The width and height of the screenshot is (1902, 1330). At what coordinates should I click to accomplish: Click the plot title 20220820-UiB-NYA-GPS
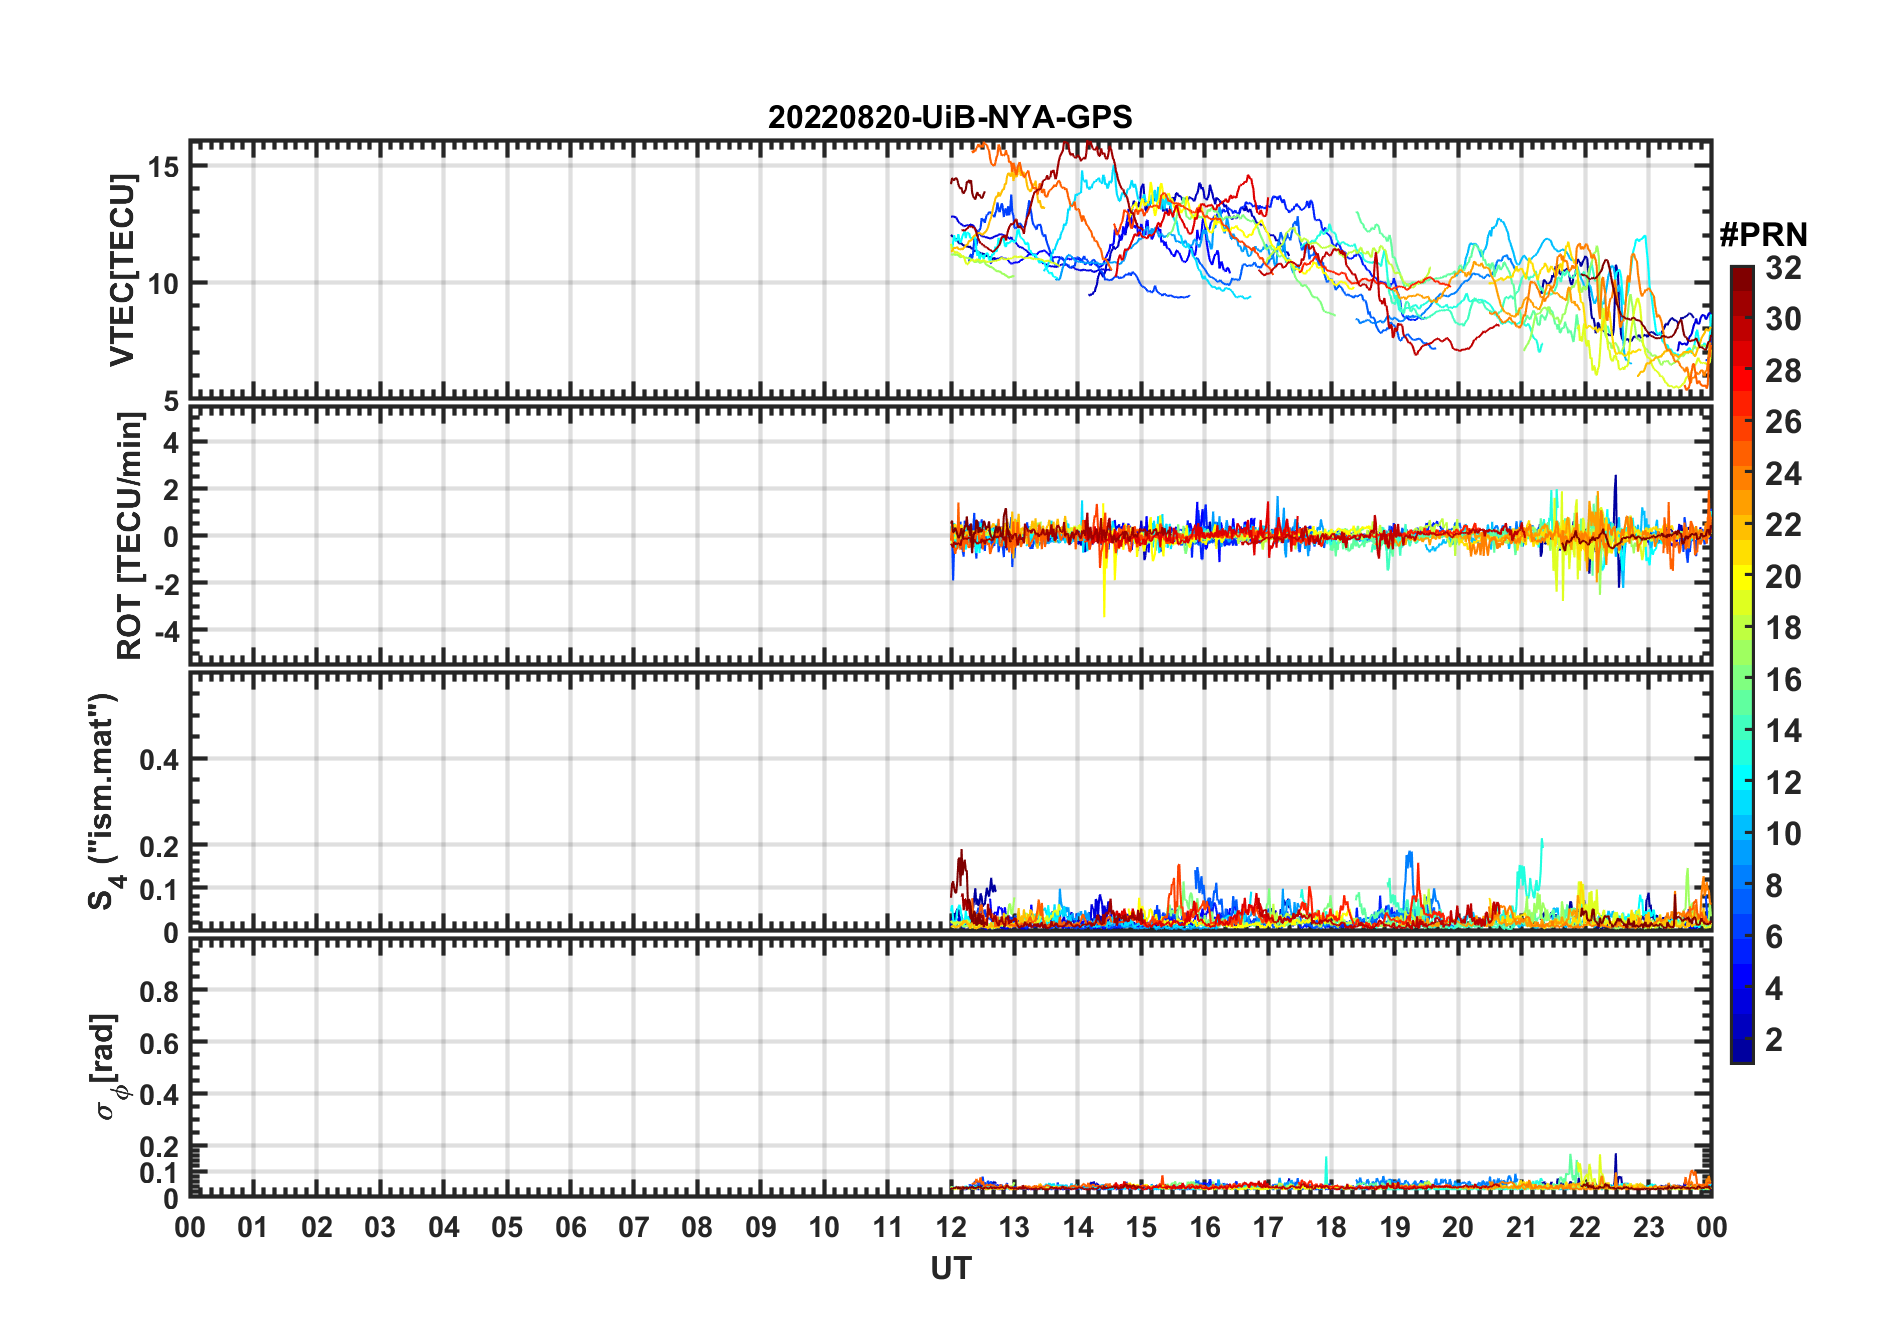pos(950,117)
